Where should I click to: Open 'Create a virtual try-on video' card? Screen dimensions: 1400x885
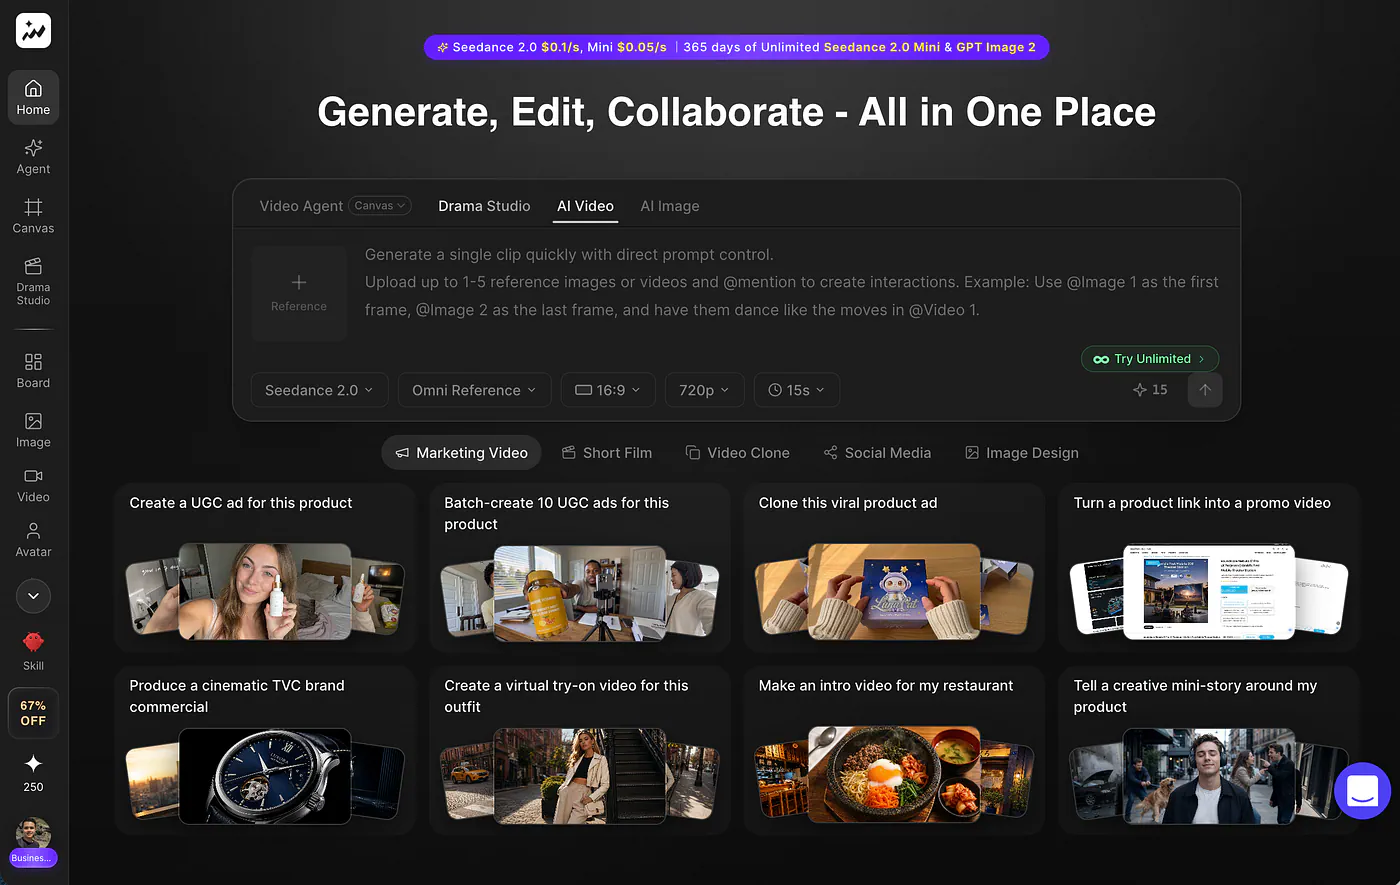point(580,751)
